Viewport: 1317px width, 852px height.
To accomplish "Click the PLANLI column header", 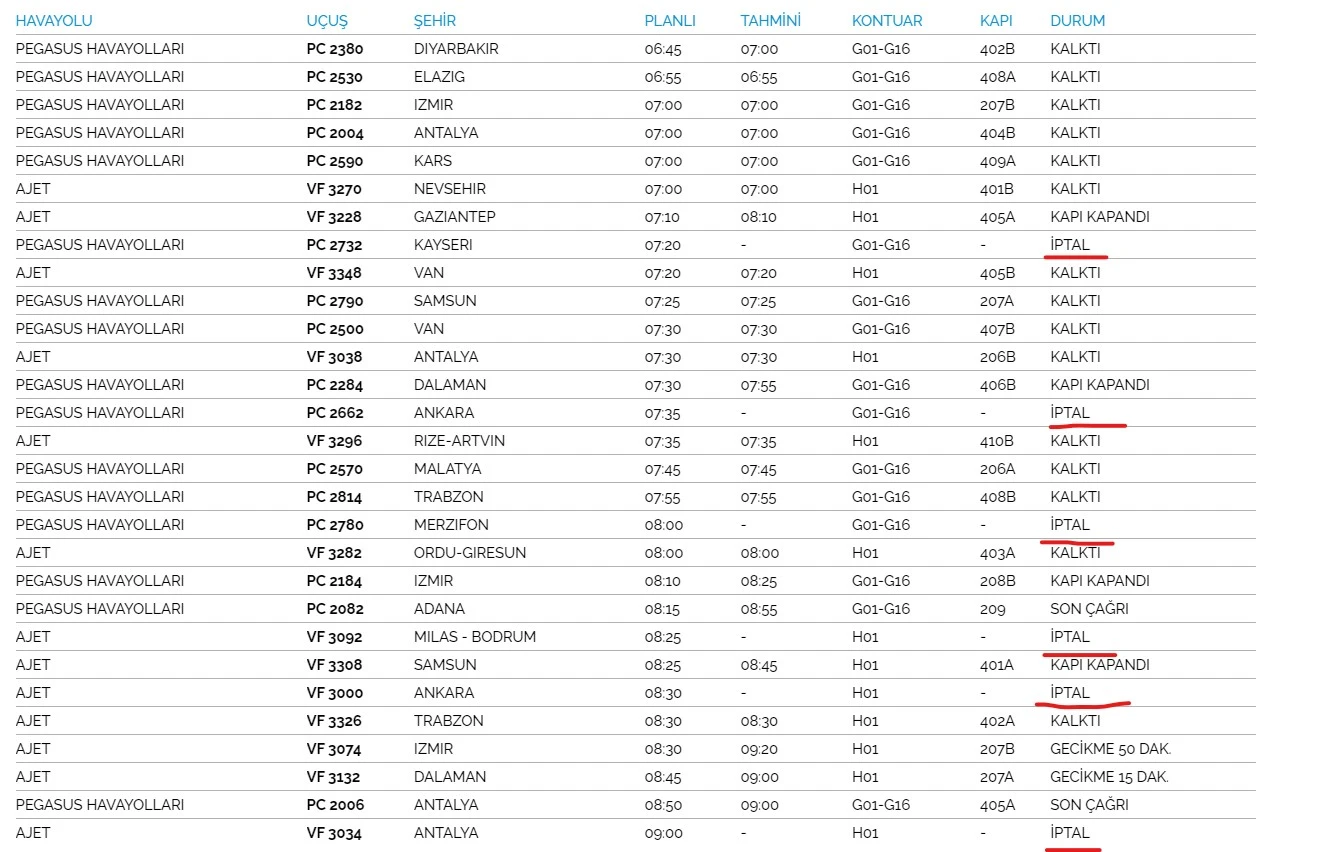I will [x=669, y=20].
